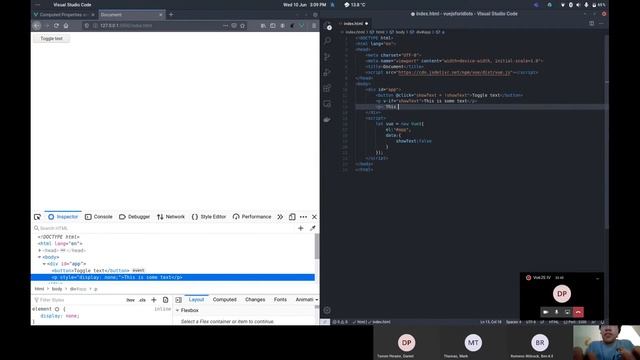Collapse the body node in inspector
This screenshot has height=360, width=640.
(x=40, y=257)
